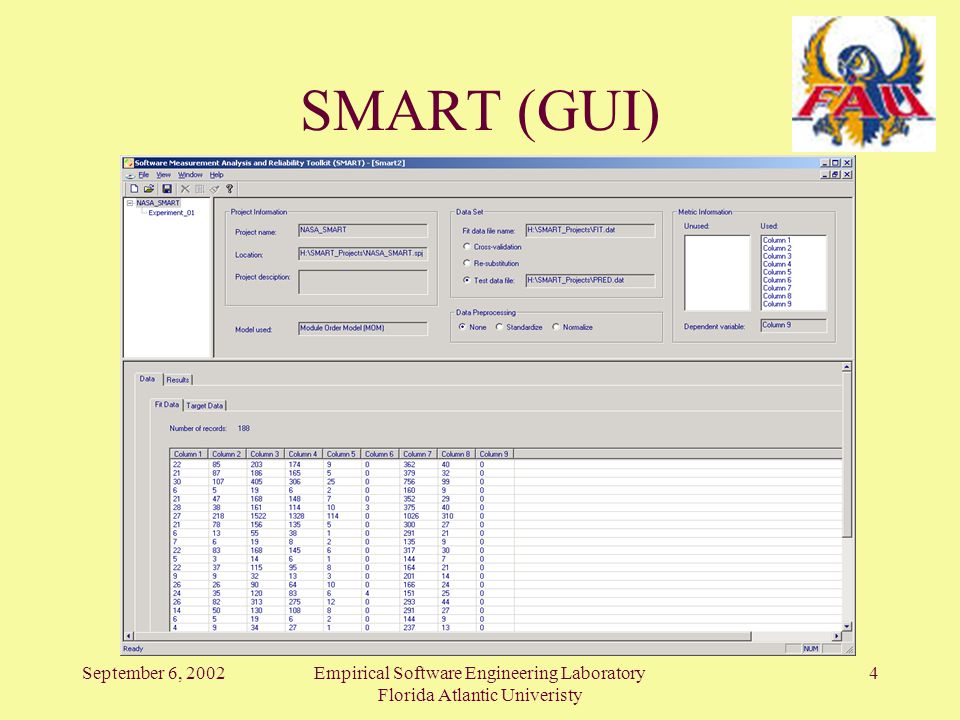Screen dimensions: 960x720
Task: Open the View menu
Action: click(163, 175)
